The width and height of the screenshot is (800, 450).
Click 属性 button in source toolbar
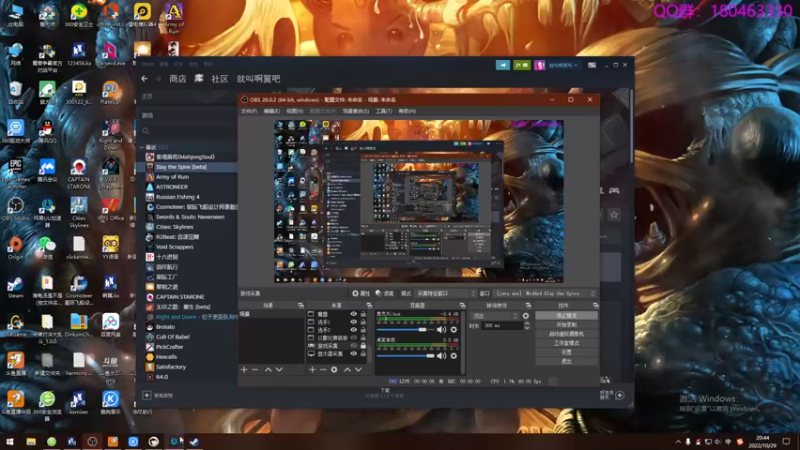tap(361, 293)
